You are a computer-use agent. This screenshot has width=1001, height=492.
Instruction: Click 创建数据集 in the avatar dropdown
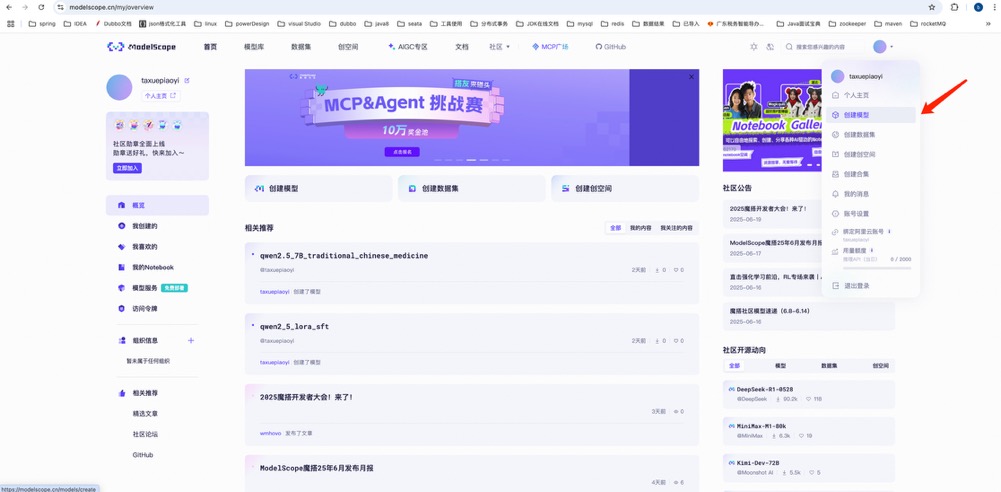coord(871,135)
